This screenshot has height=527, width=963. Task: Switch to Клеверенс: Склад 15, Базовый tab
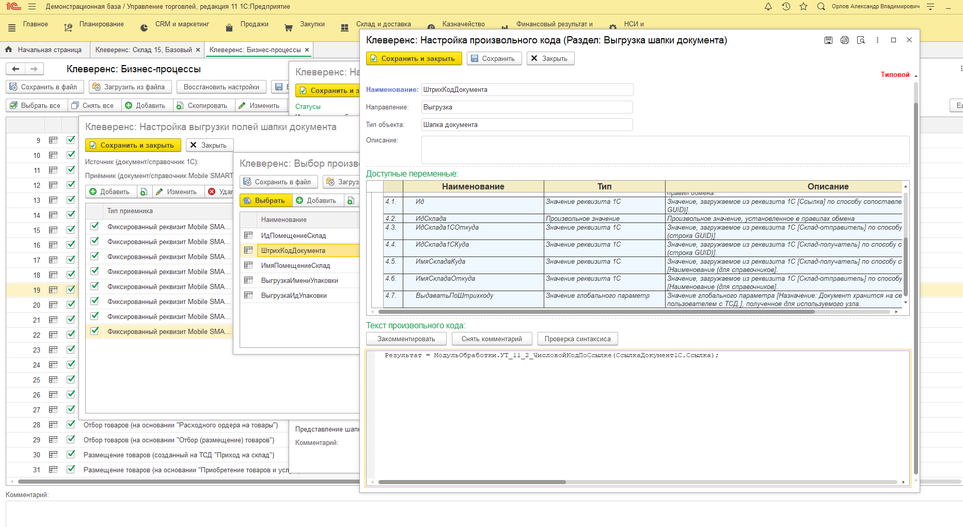pos(143,50)
